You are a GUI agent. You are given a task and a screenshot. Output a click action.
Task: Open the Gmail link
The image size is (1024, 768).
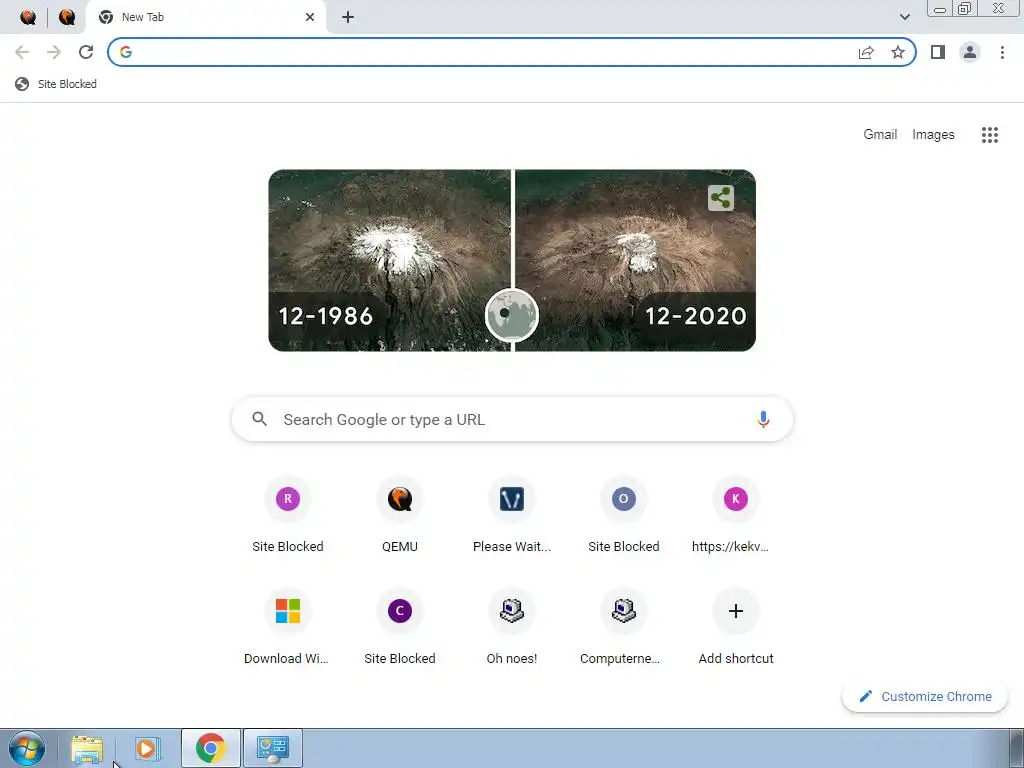click(x=880, y=135)
